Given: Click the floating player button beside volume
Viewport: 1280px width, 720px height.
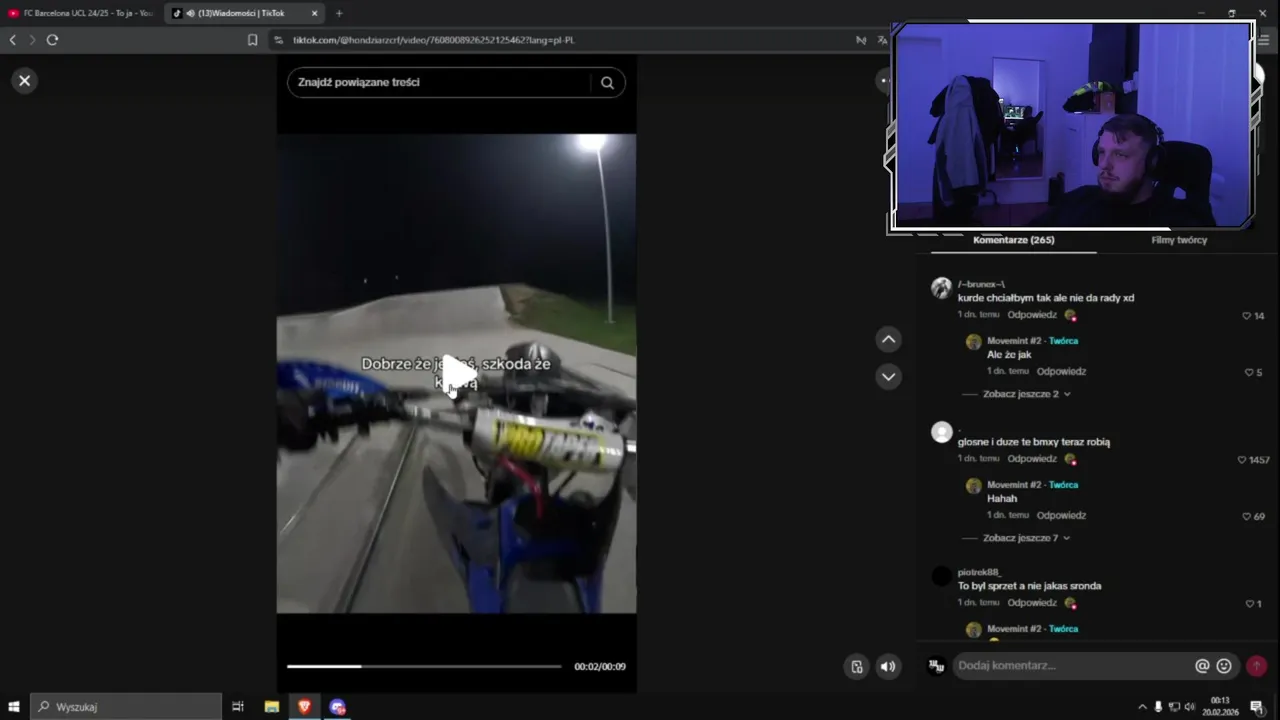Looking at the screenshot, I should coord(856,667).
